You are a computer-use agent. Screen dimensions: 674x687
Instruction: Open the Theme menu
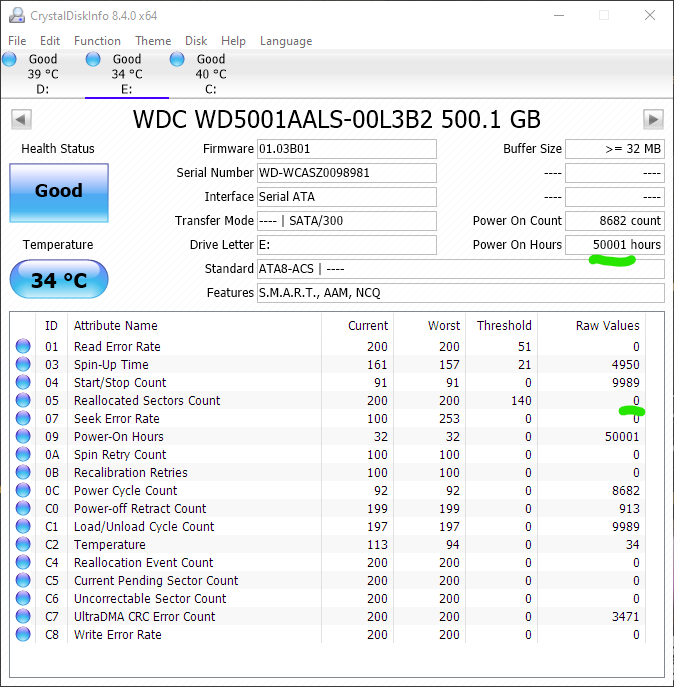pyautogui.click(x=153, y=41)
